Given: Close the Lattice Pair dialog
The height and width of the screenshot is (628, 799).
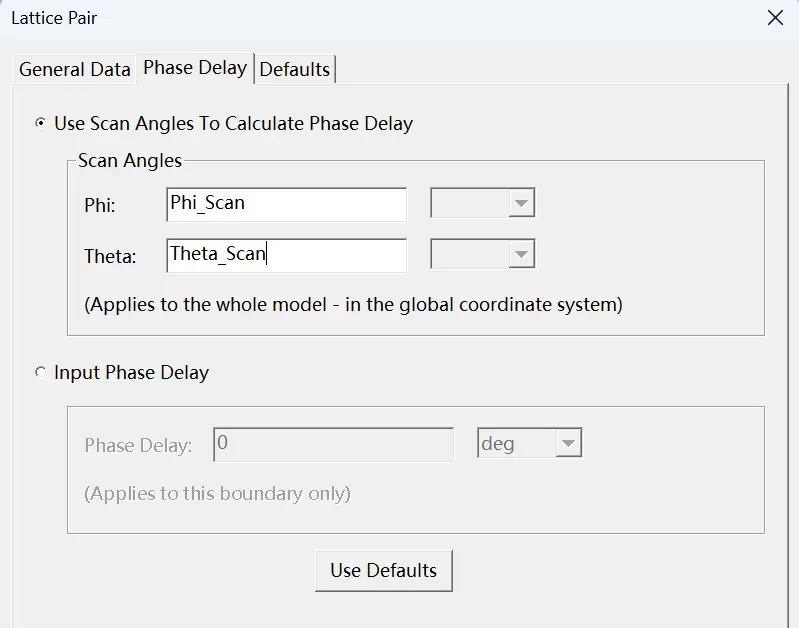Looking at the screenshot, I should (x=775, y=18).
